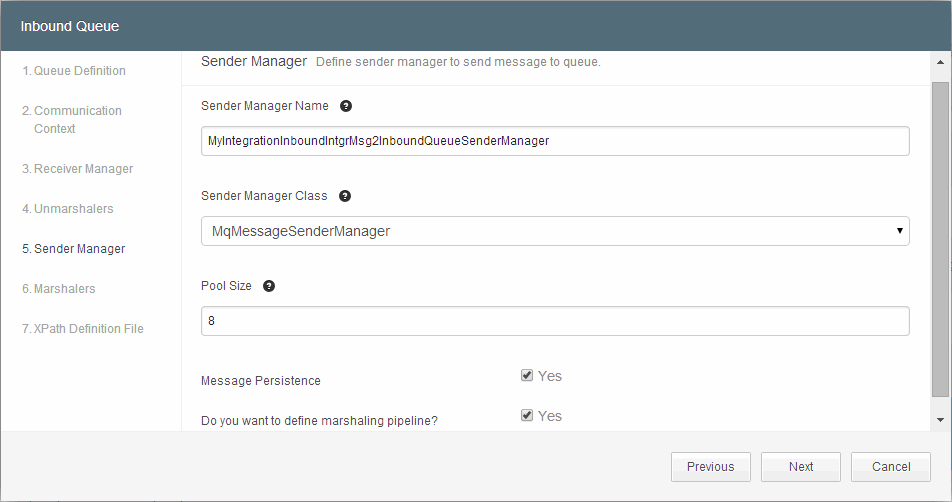Cancel the Inbound Queue wizard

coord(891,467)
